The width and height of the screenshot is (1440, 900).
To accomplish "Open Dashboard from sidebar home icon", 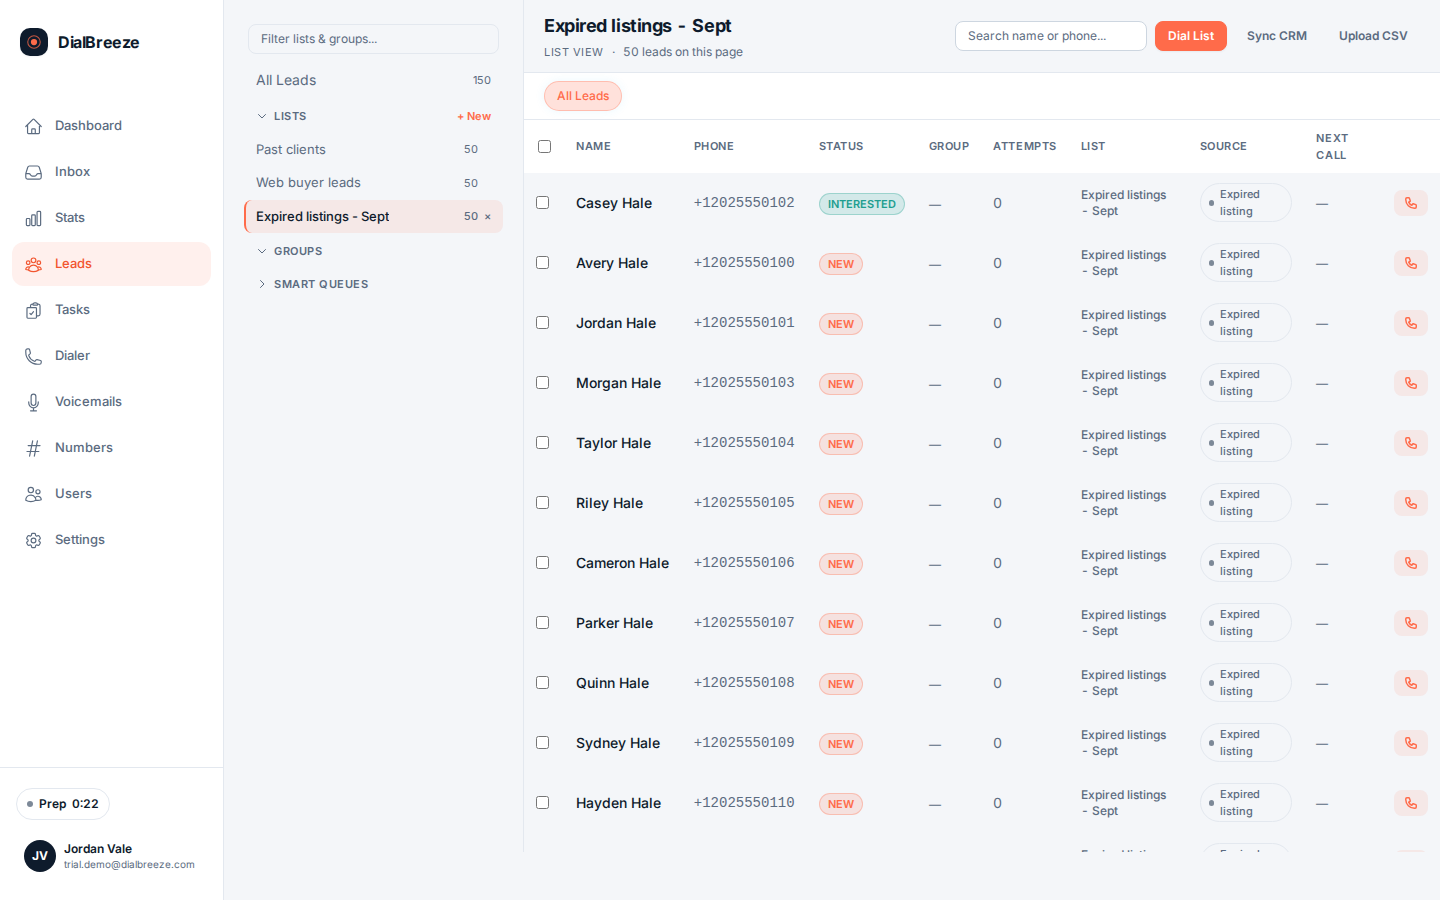I will pos(34,126).
